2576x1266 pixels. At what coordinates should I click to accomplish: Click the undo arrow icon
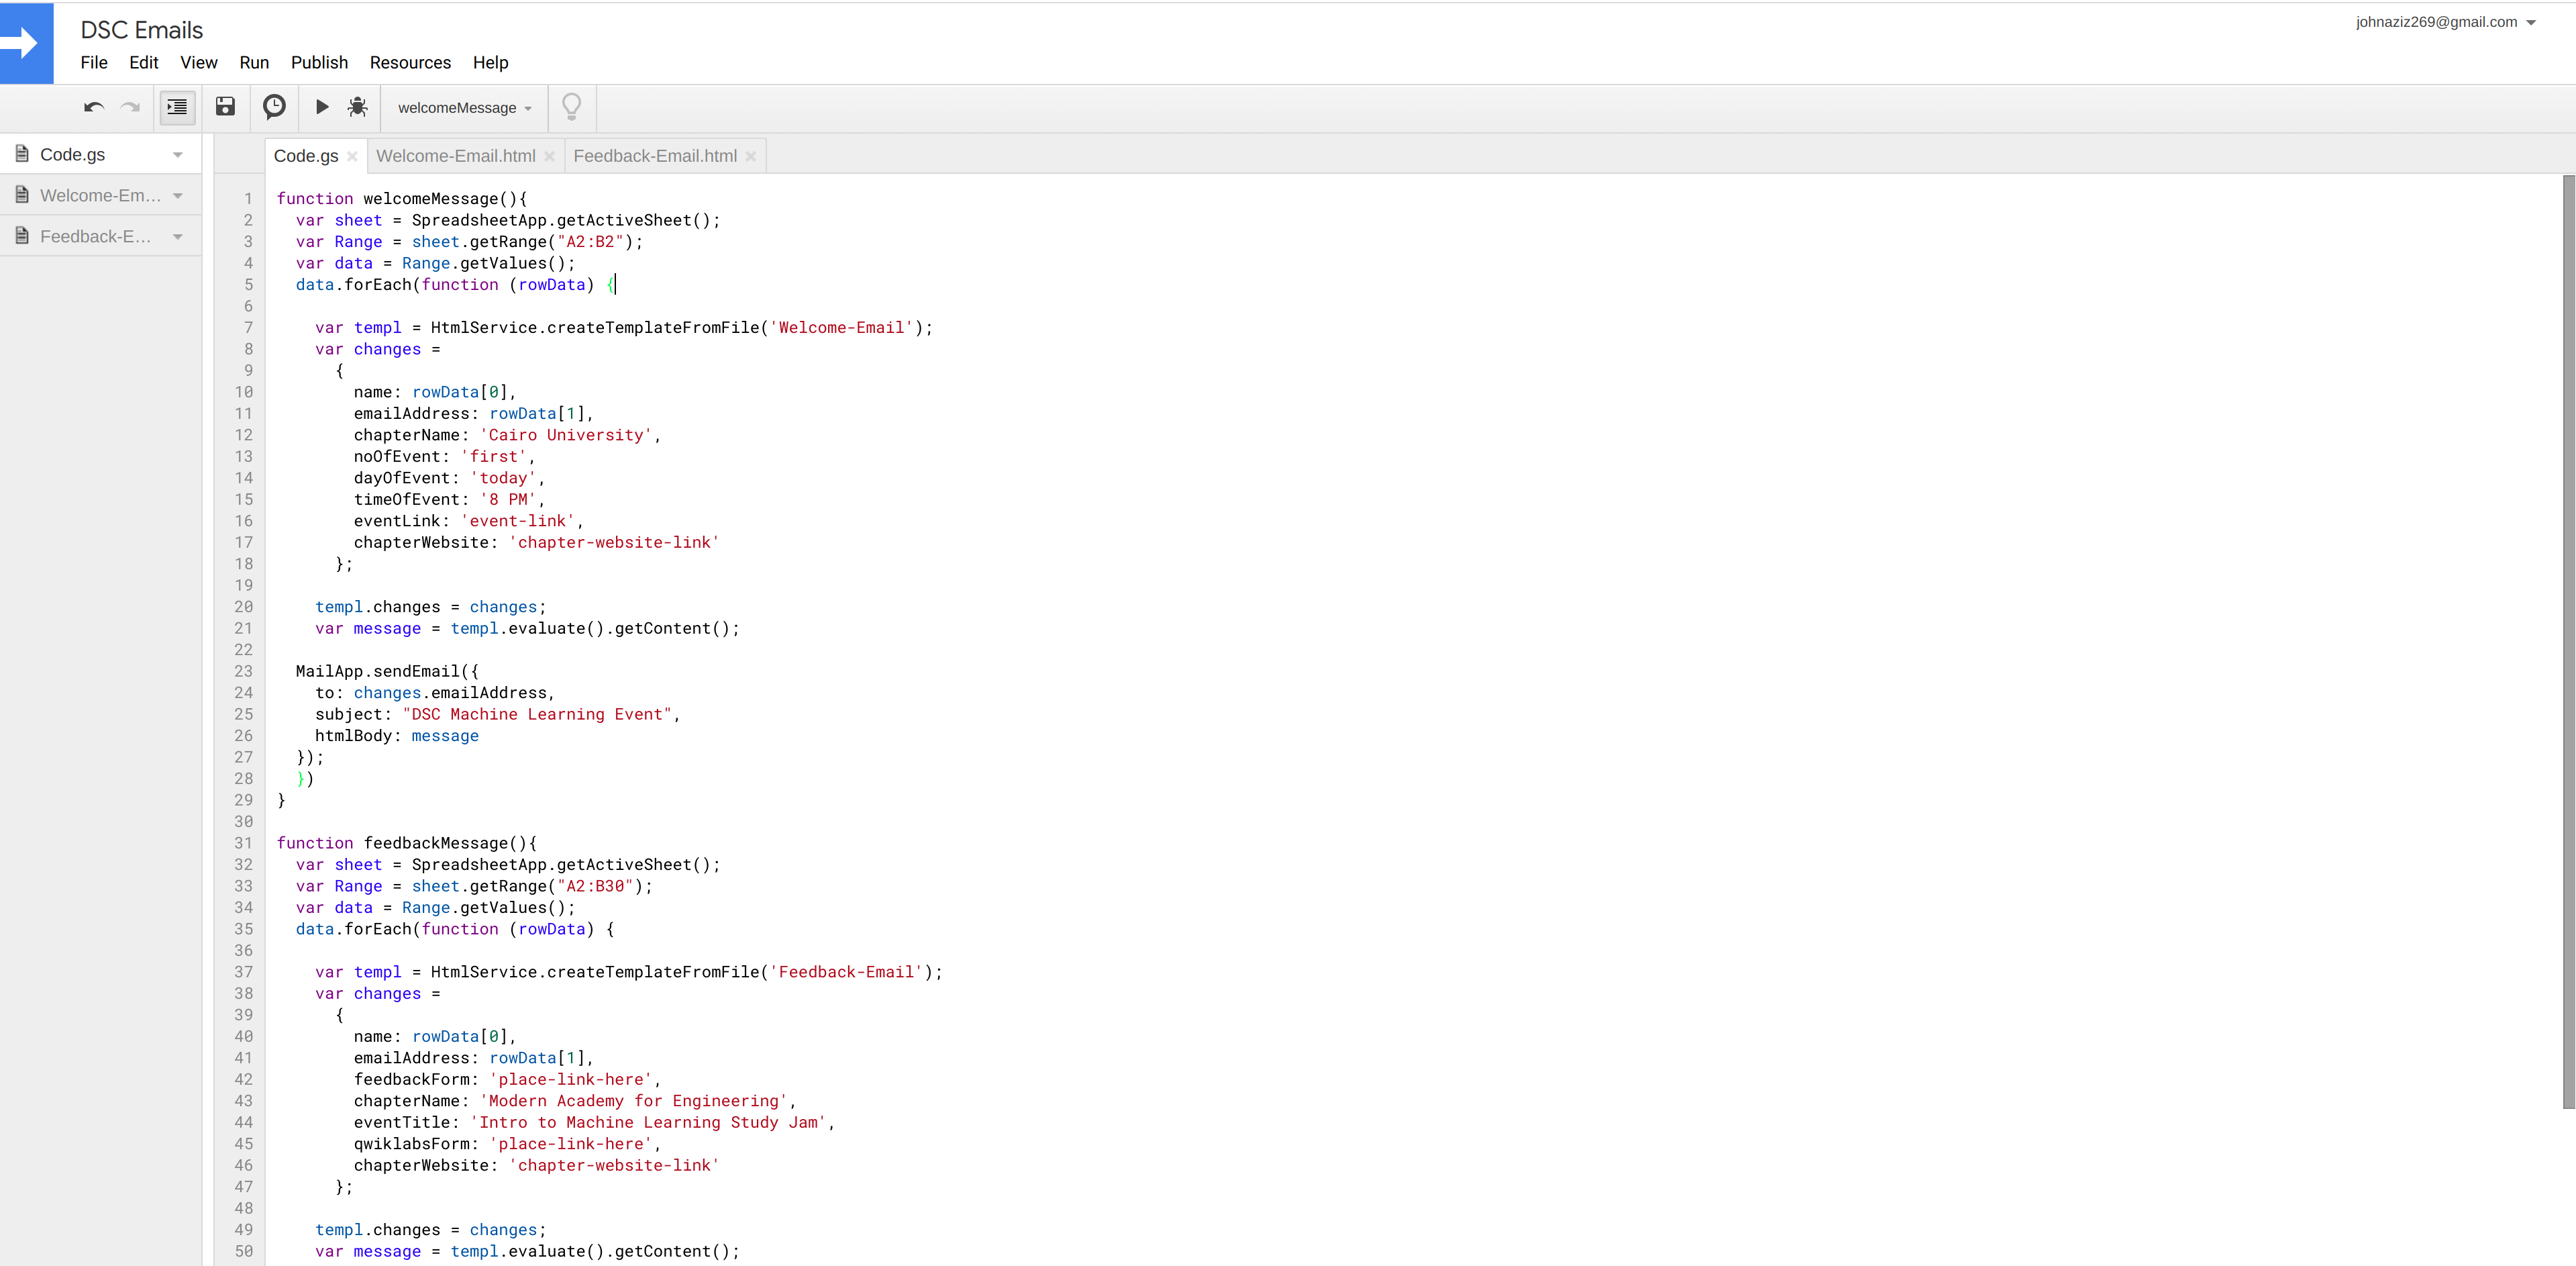(94, 107)
